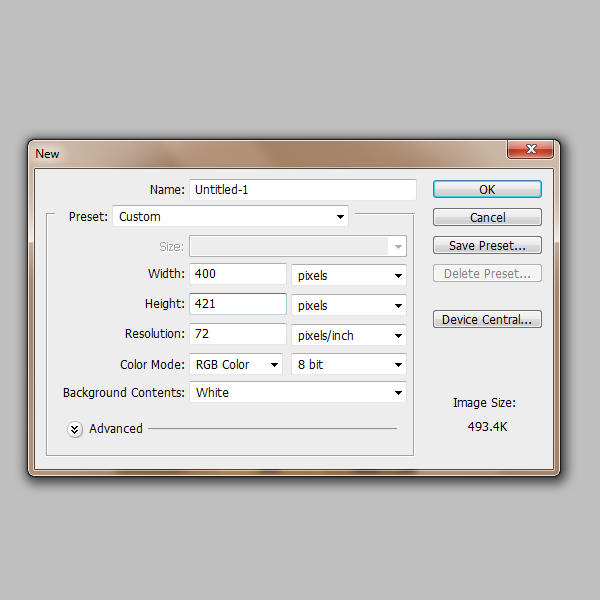
Task: Open the Background Contents White dropdown
Action: point(298,392)
